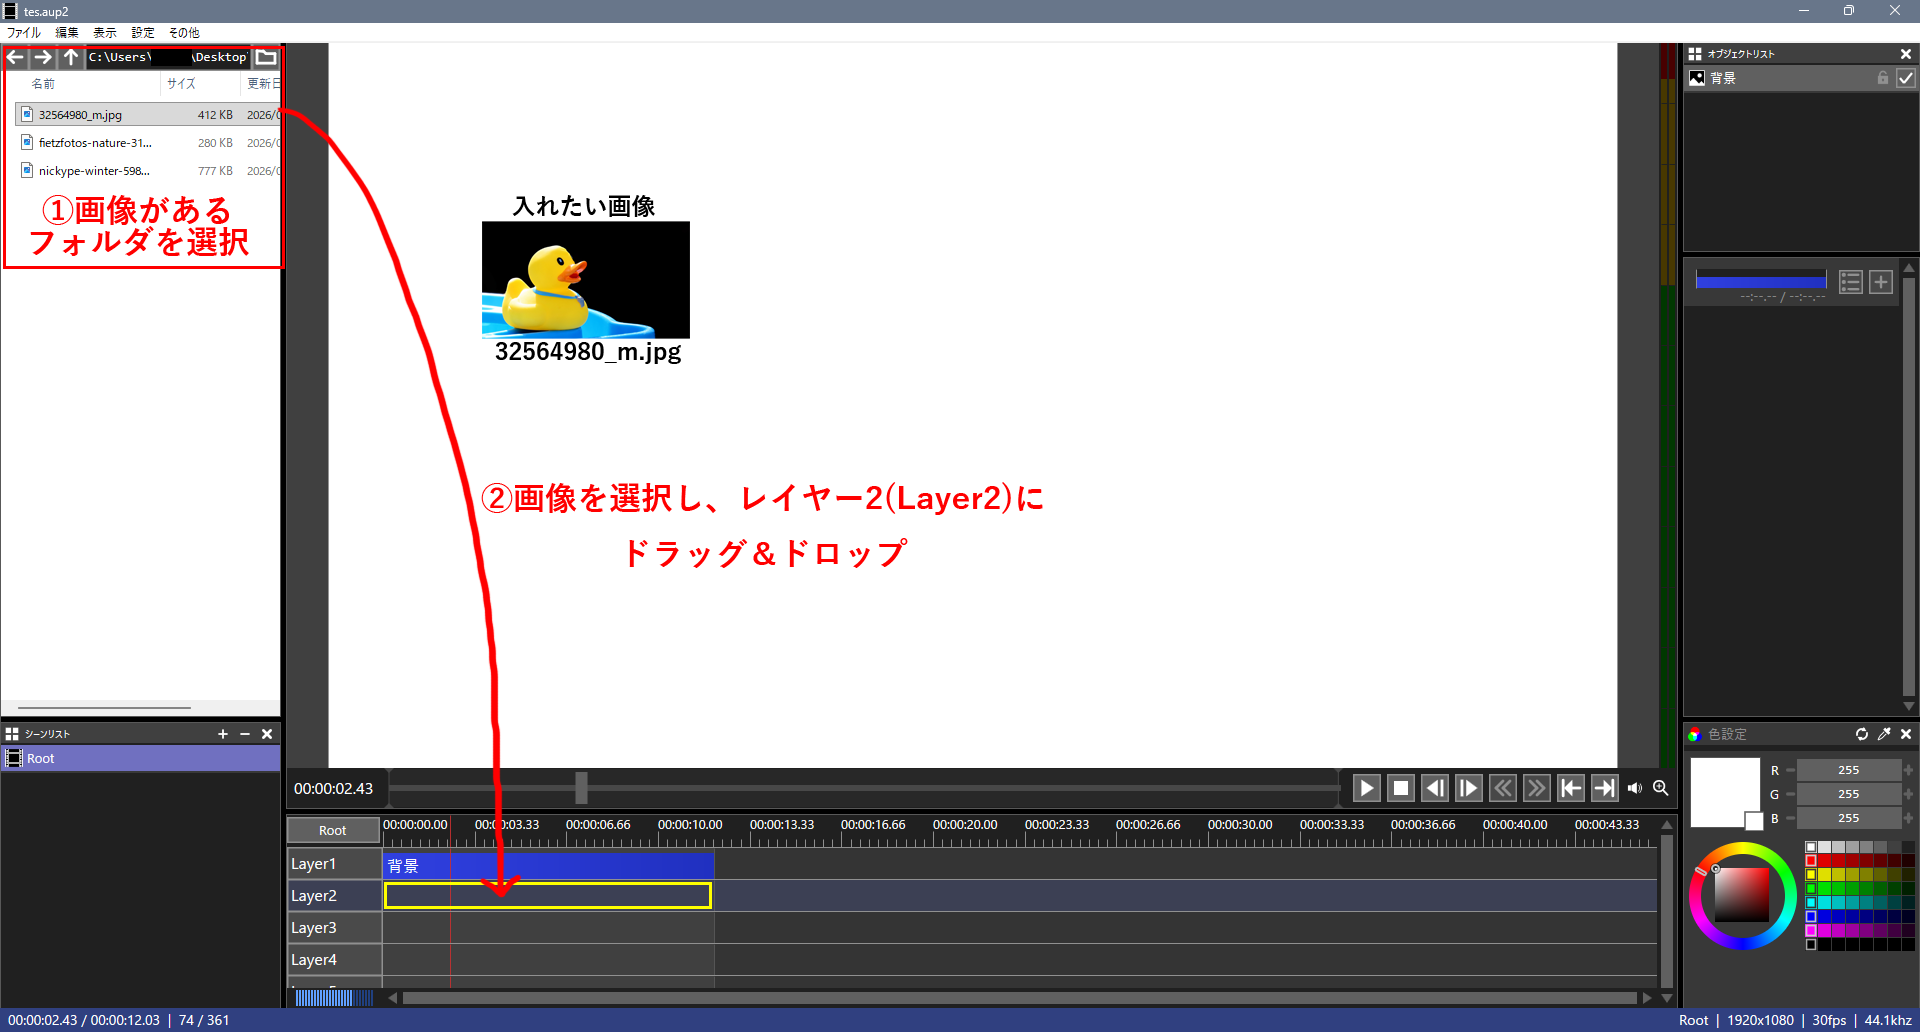Click the Root button above the layer list
The height and width of the screenshot is (1032, 1920).
click(333, 830)
